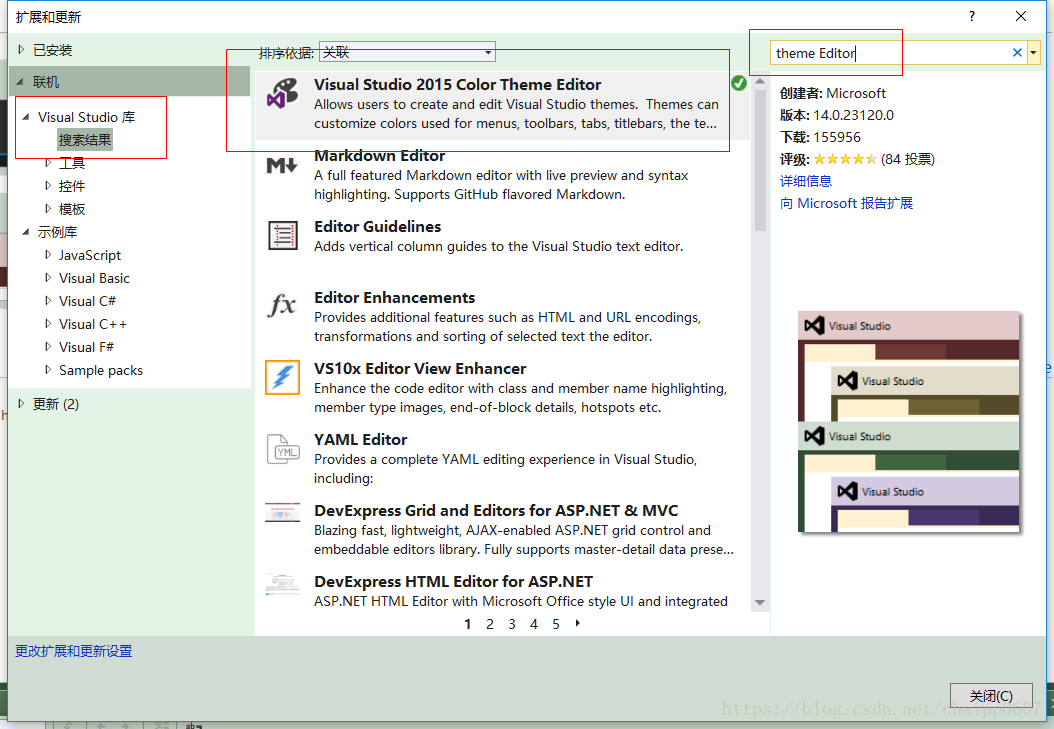This screenshot has height=729, width=1054.
Task: Go to results page 2
Action: (490, 624)
